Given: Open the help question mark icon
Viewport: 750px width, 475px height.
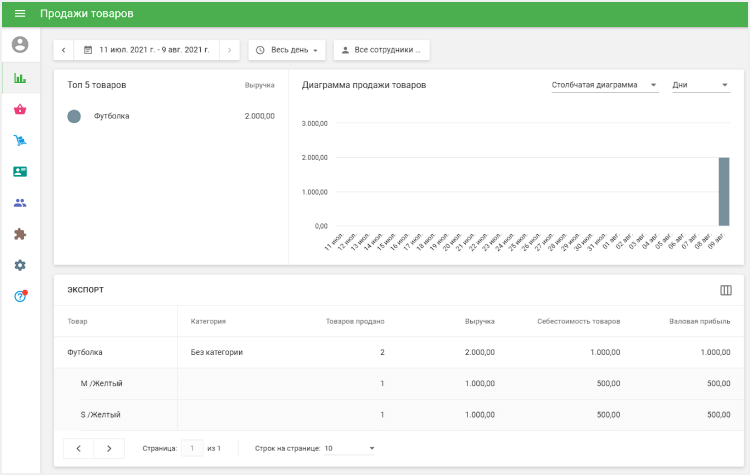Looking at the screenshot, I should point(21,297).
